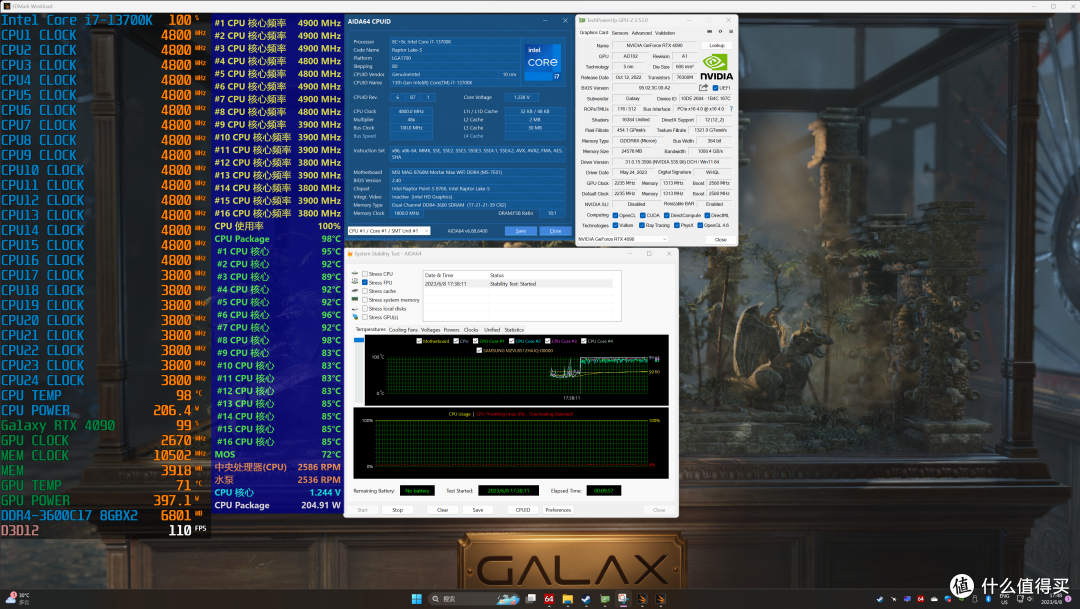
Task: Open the CPU core selector dropdown
Action: [389, 231]
